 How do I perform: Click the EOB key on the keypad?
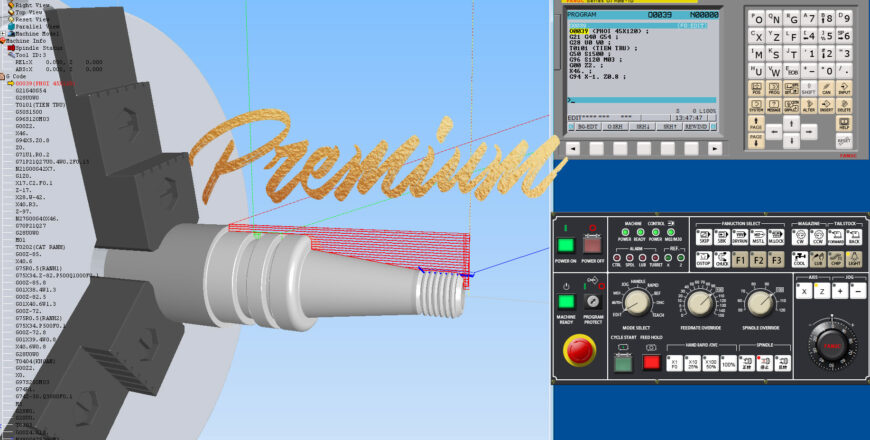792,71
